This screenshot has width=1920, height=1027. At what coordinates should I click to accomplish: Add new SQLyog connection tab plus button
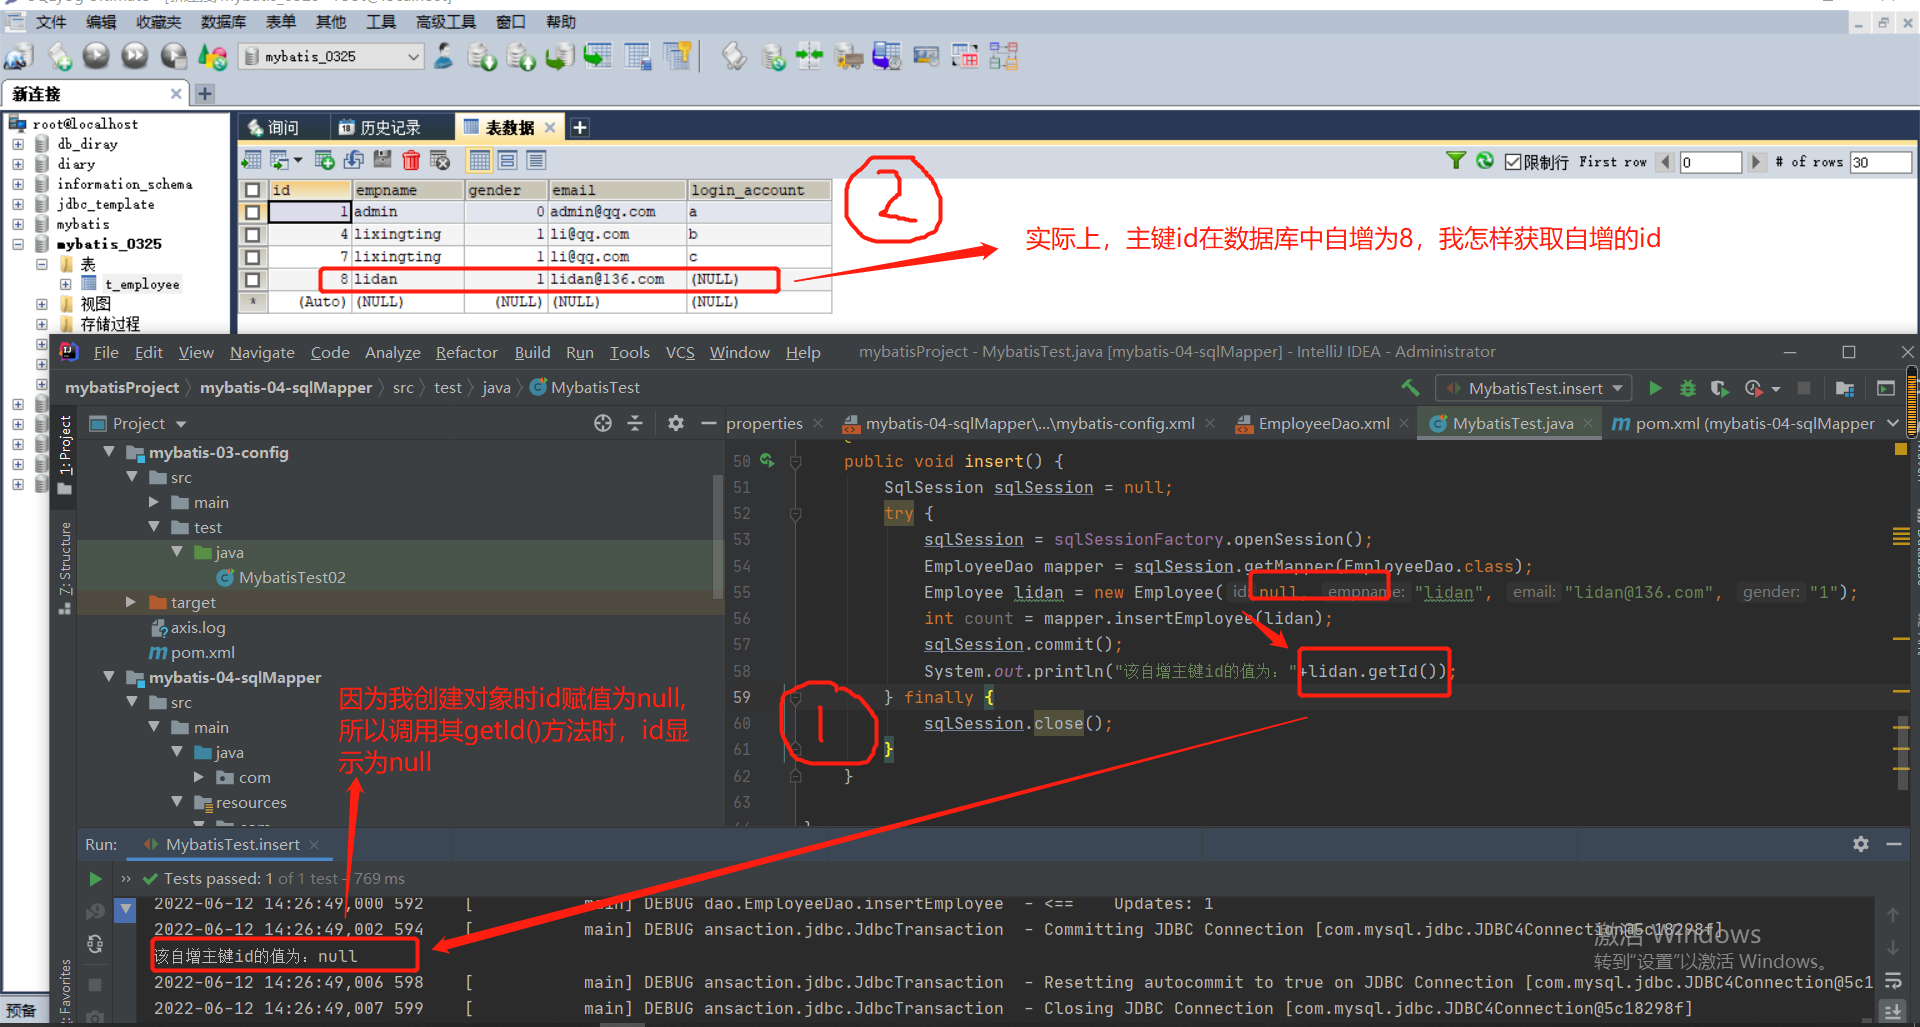(x=205, y=94)
